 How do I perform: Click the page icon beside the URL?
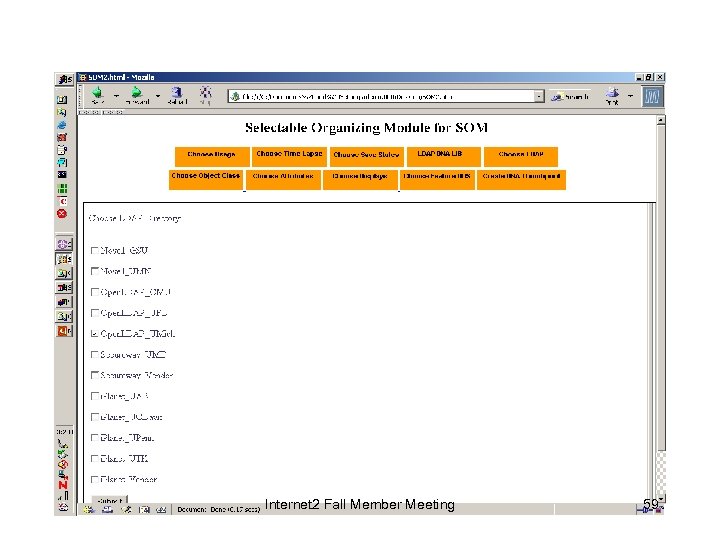pos(235,96)
